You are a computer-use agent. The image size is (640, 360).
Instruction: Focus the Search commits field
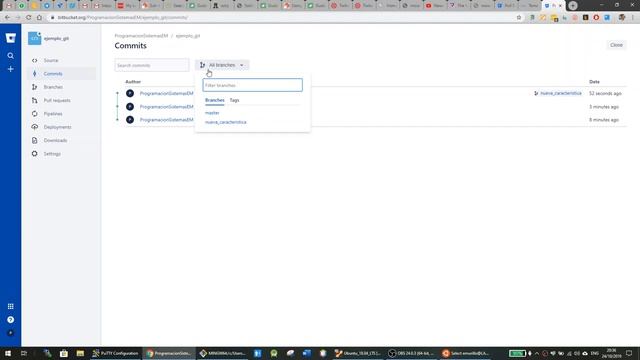(x=151, y=65)
